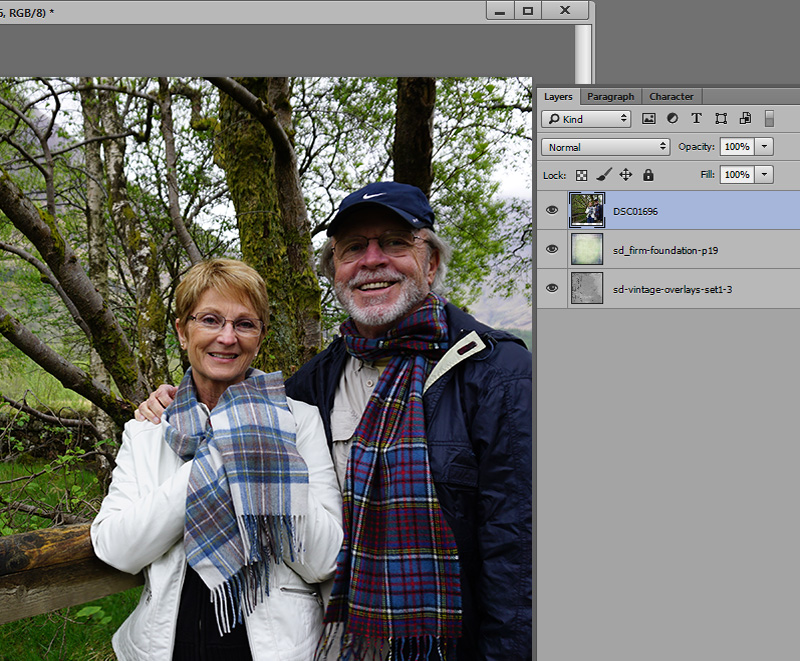The height and width of the screenshot is (661, 800).
Task: Switch to the Character tab
Action: (x=671, y=96)
